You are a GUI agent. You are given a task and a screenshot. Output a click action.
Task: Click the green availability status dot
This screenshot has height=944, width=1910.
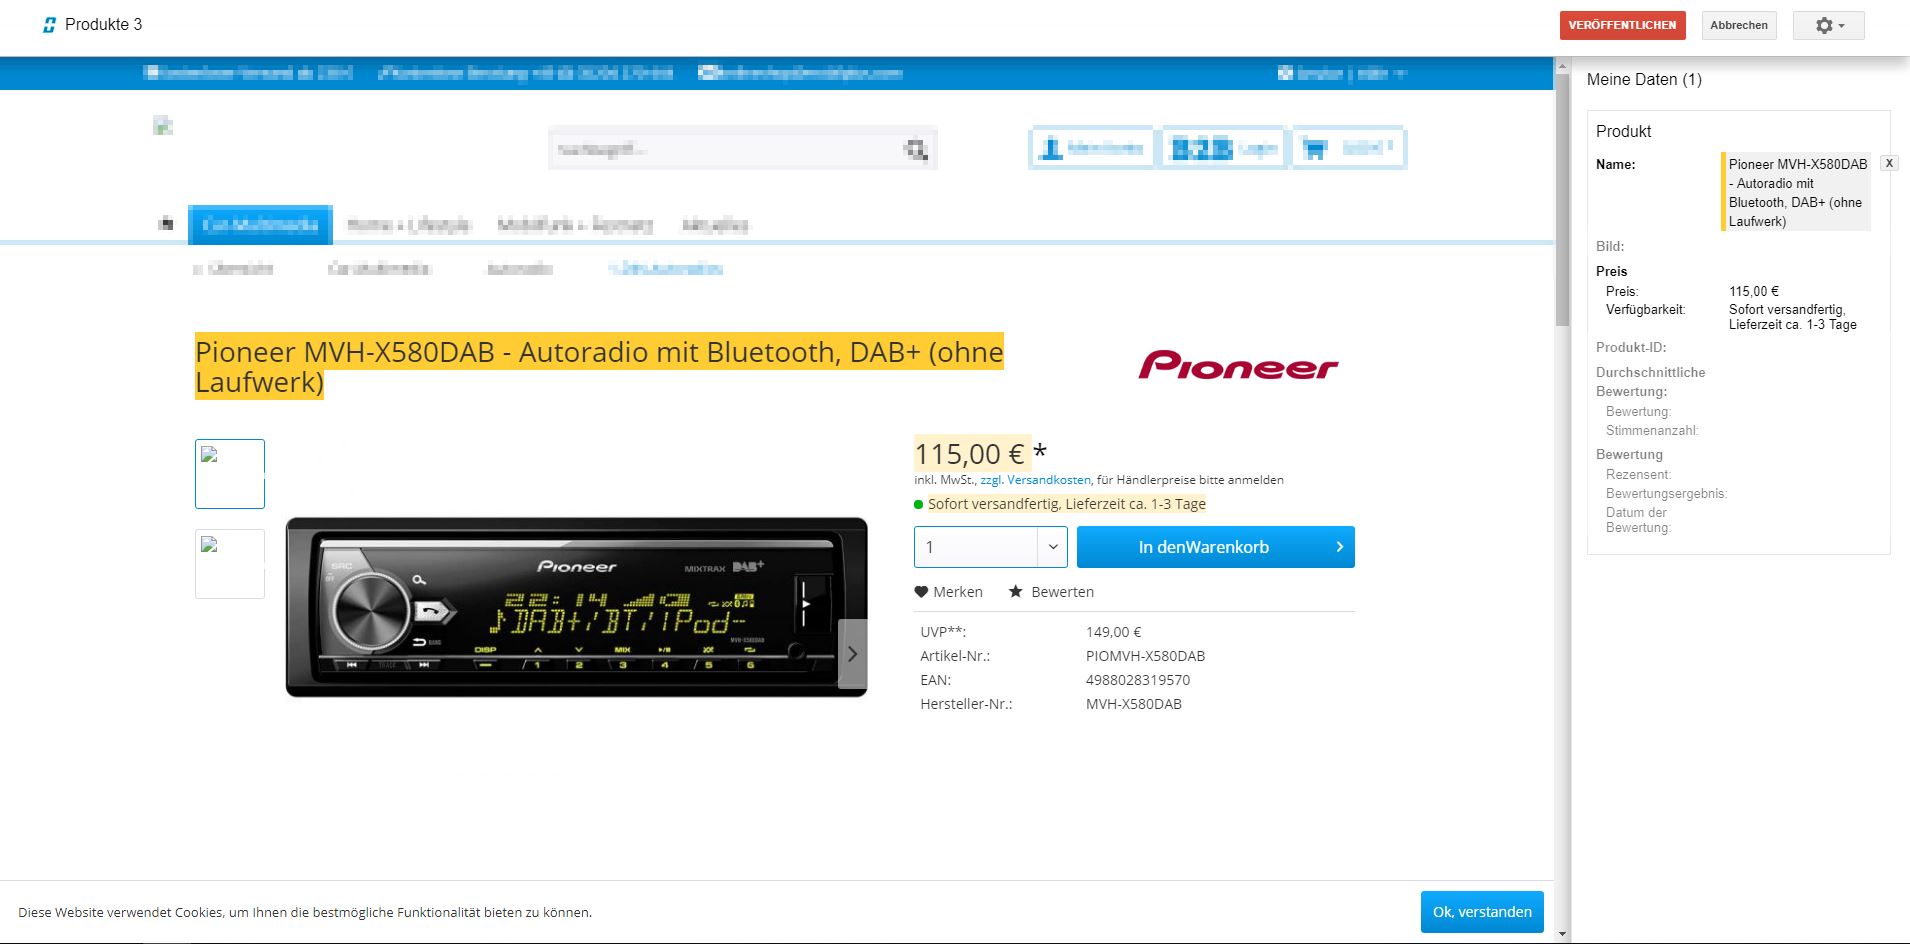pos(919,504)
